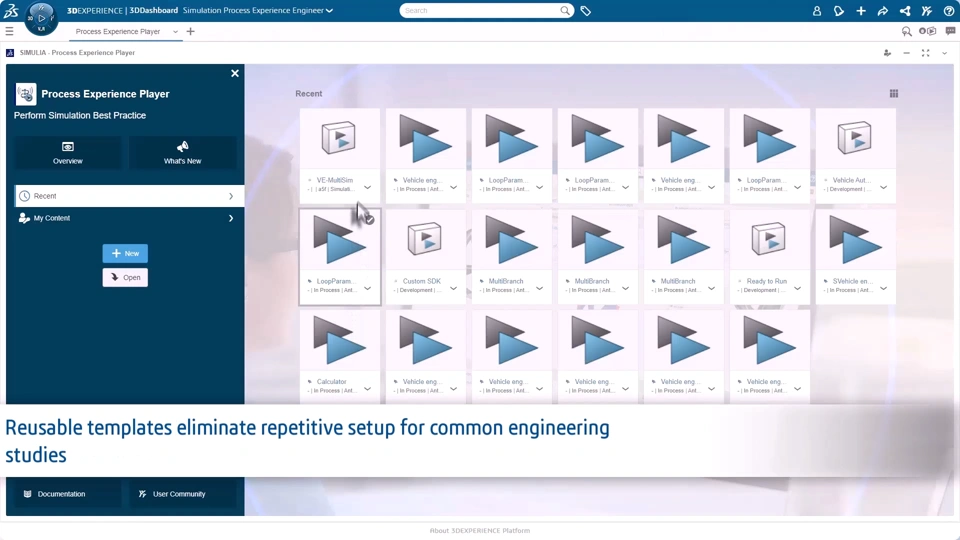
Task: Select the Process Experience Player tab
Action: (118, 31)
